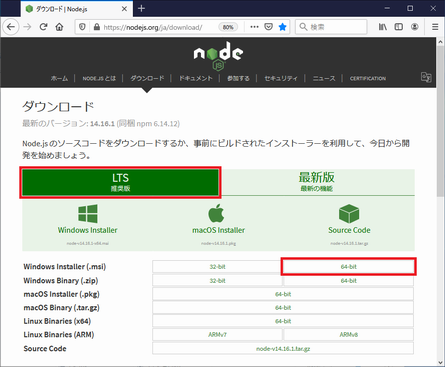Open the library bookshelf icon
This screenshot has height=367, width=445.
point(383,27)
